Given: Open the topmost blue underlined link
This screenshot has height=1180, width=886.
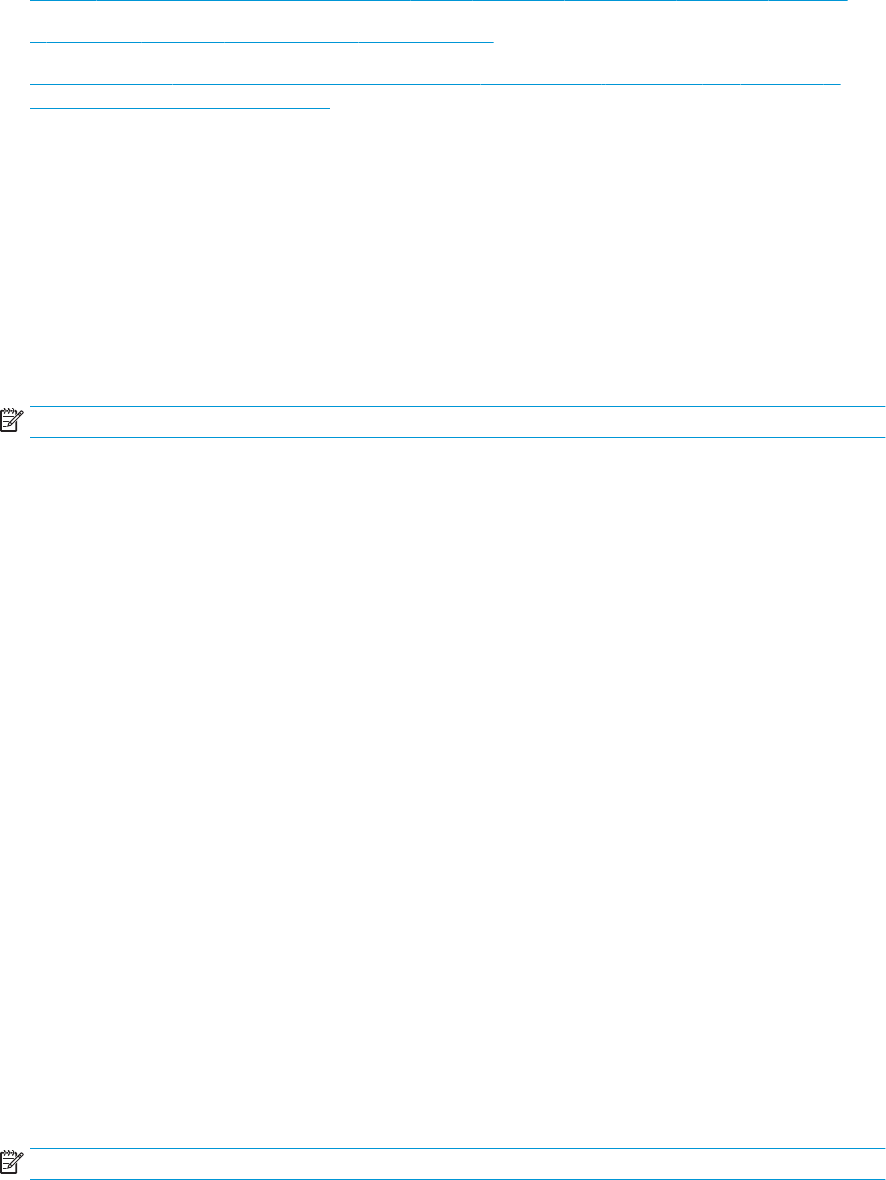Looking at the screenshot, I should pos(439,2).
